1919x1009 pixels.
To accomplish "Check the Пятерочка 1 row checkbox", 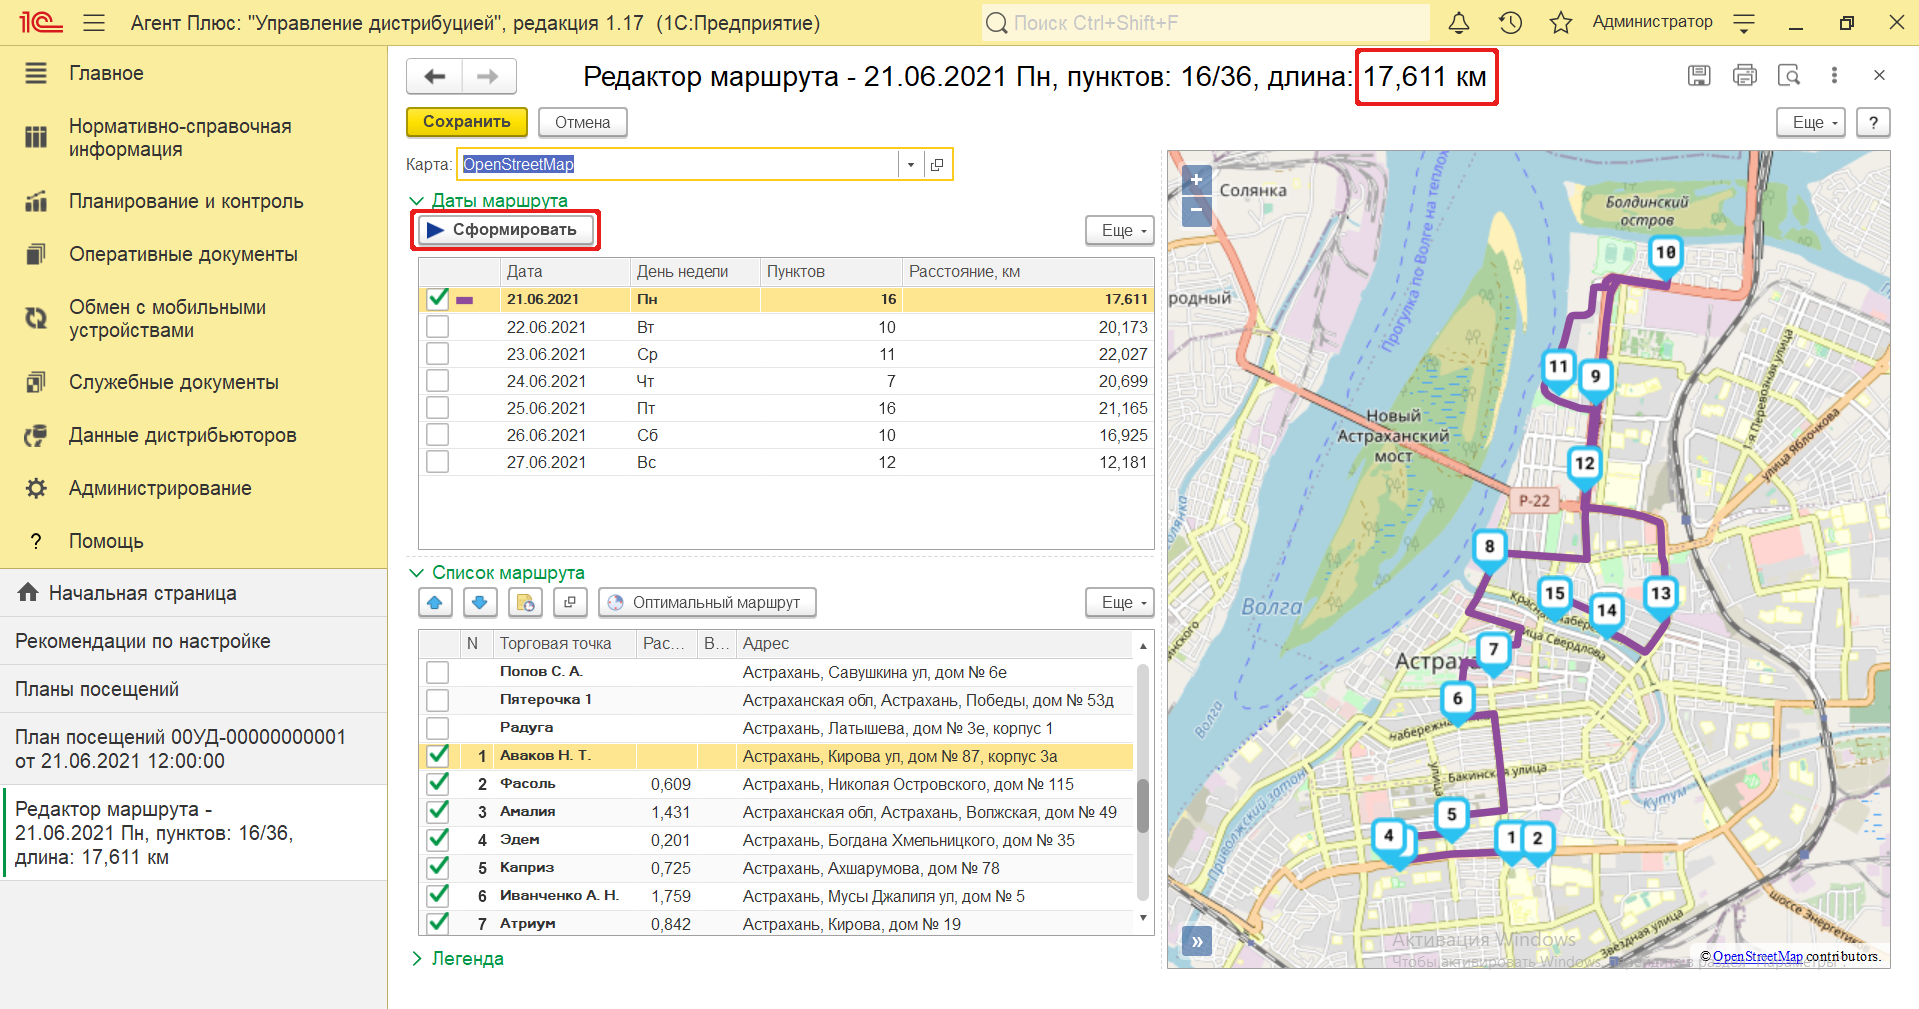I will tap(437, 700).
